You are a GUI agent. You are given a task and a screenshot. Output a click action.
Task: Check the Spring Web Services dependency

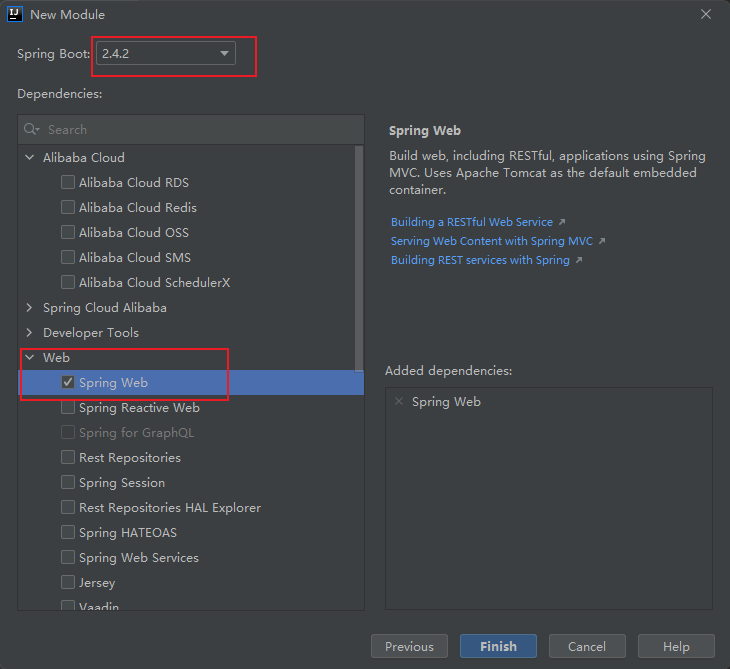pos(68,557)
